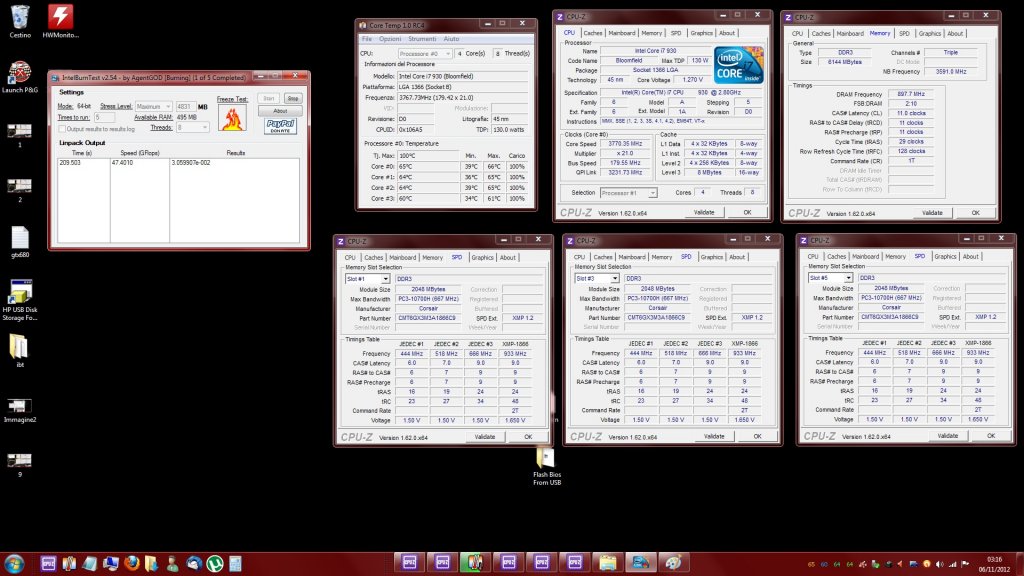Click the Action Center flag in system tray
This screenshot has height=576, width=1024.
965,564
